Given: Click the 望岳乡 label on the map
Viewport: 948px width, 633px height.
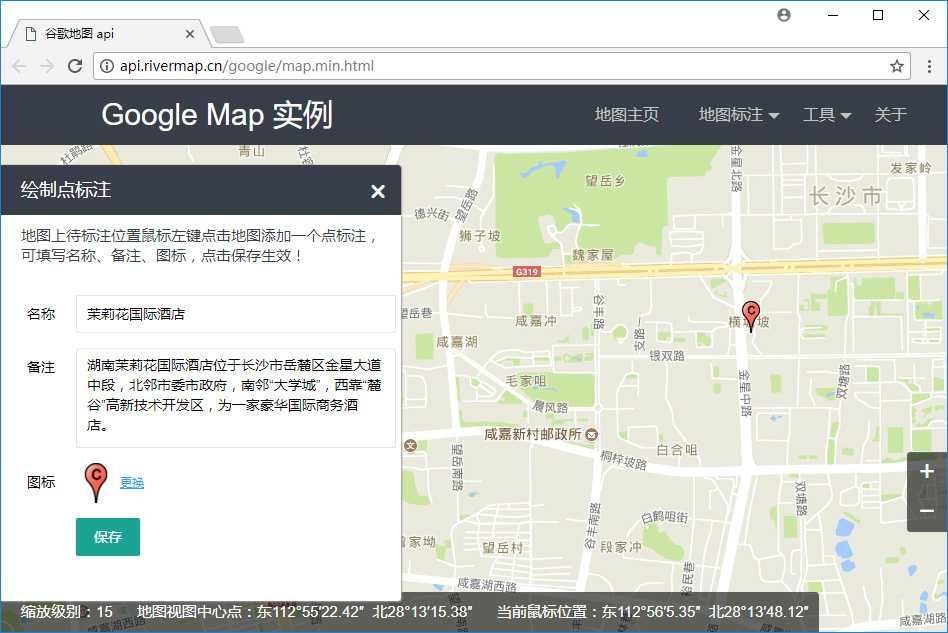Looking at the screenshot, I should tap(605, 180).
